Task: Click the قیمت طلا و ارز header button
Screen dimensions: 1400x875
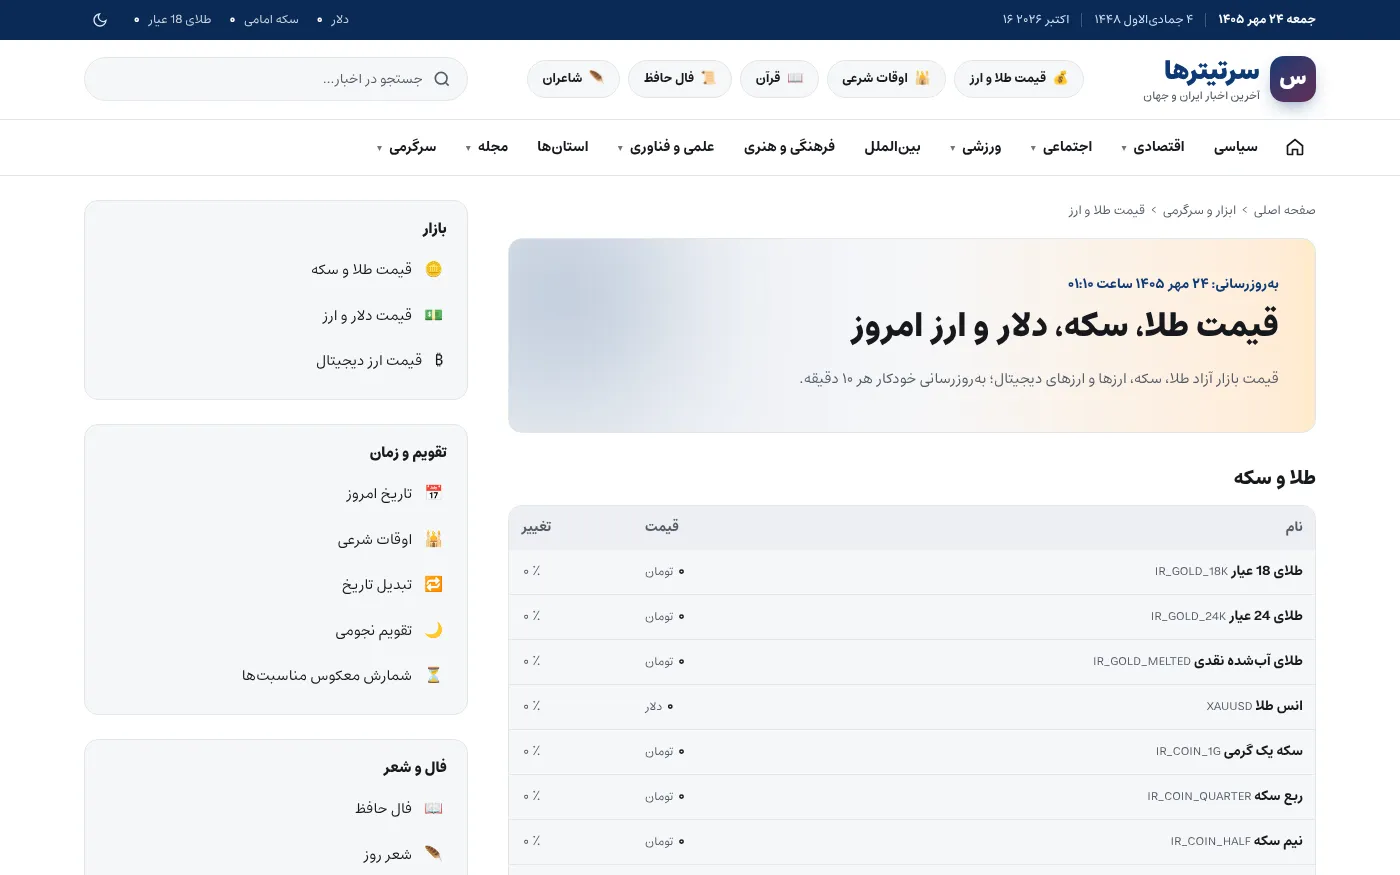Action: 1019,79
